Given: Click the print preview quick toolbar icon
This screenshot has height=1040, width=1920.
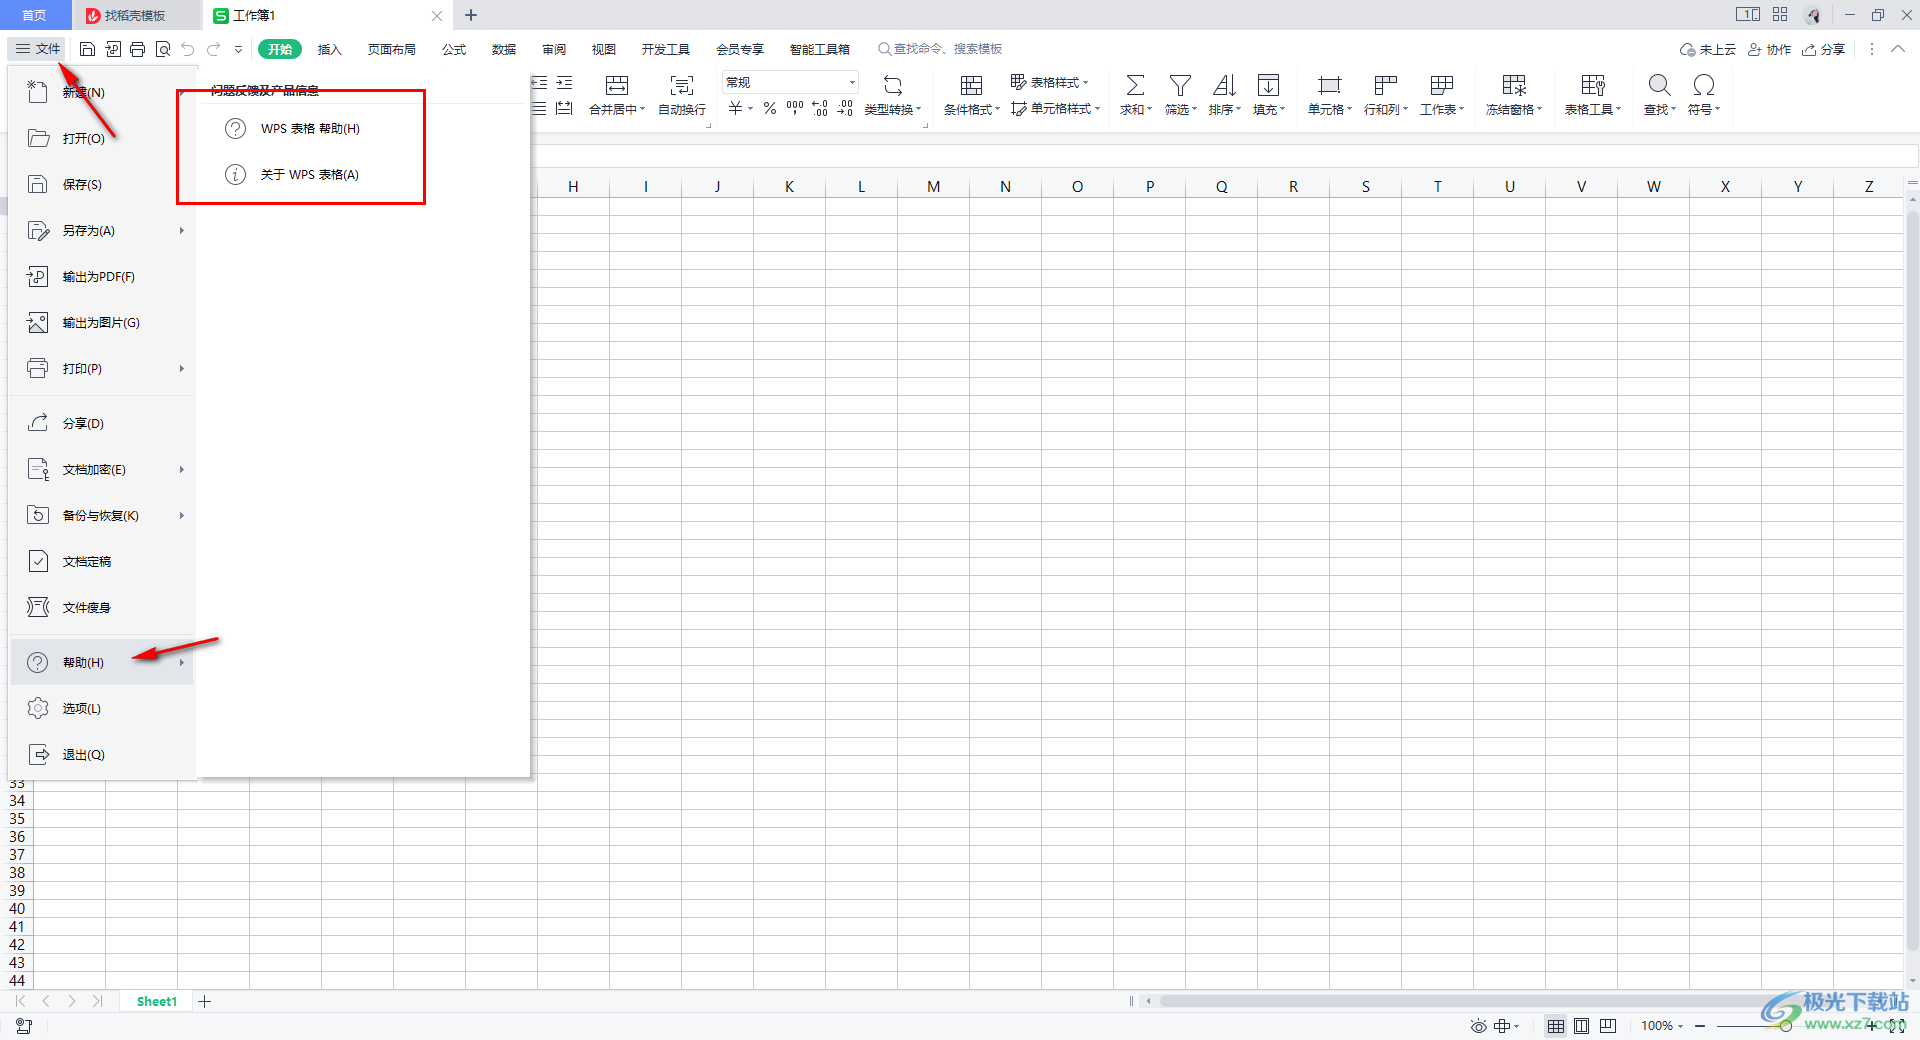Looking at the screenshot, I should click(163, 49).
